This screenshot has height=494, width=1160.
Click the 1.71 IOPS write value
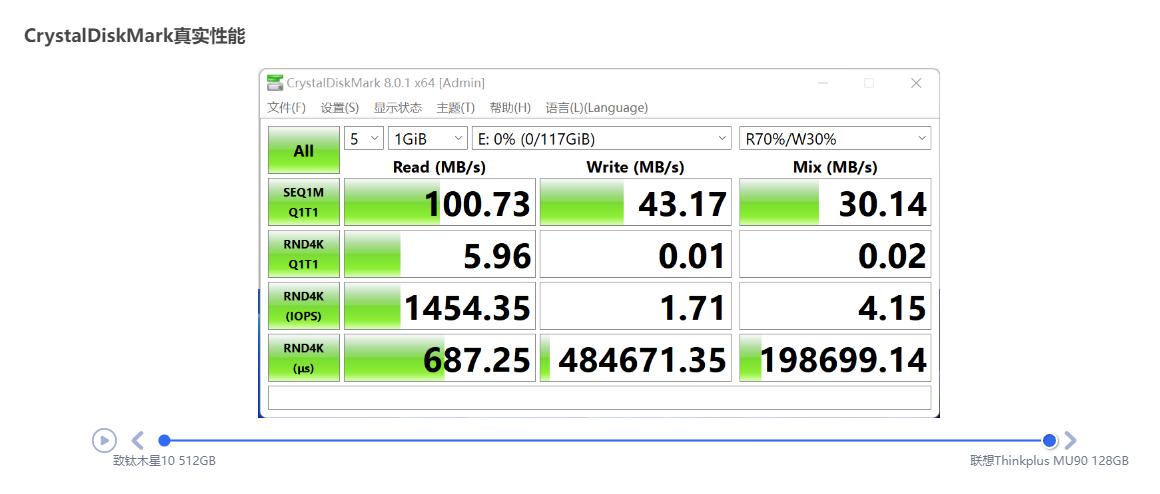click(635, 306)
